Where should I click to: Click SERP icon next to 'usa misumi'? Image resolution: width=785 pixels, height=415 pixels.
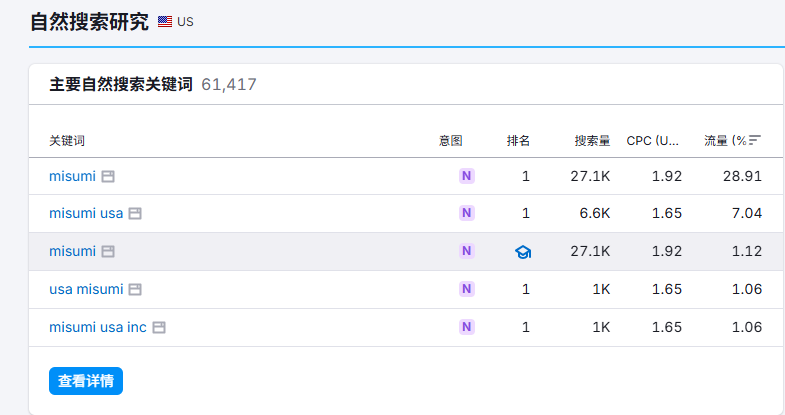[x=135, y=289]
